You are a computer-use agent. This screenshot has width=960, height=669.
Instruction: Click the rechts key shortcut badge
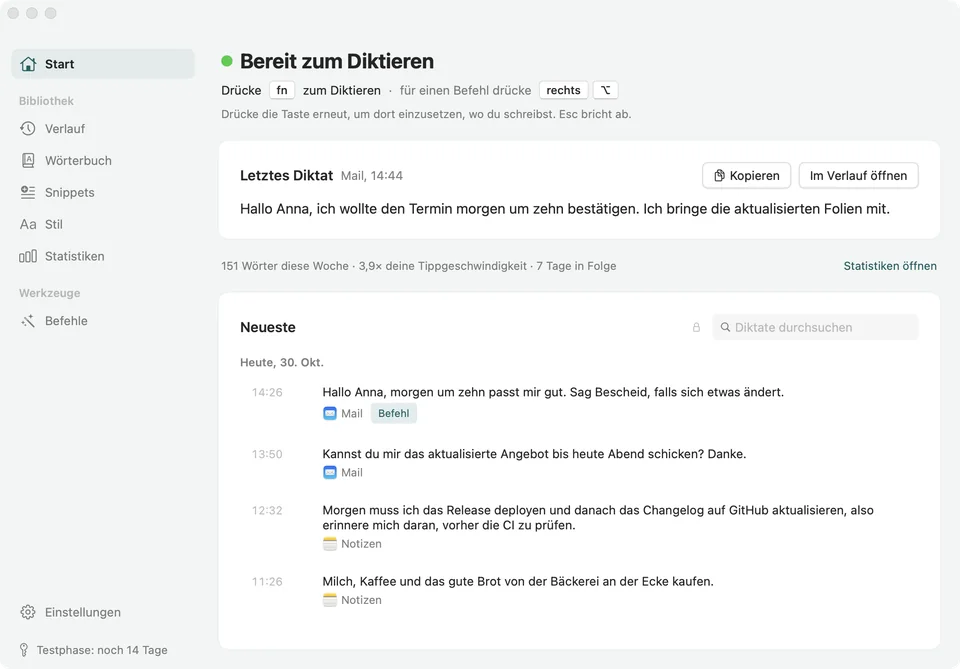(563, 90)
